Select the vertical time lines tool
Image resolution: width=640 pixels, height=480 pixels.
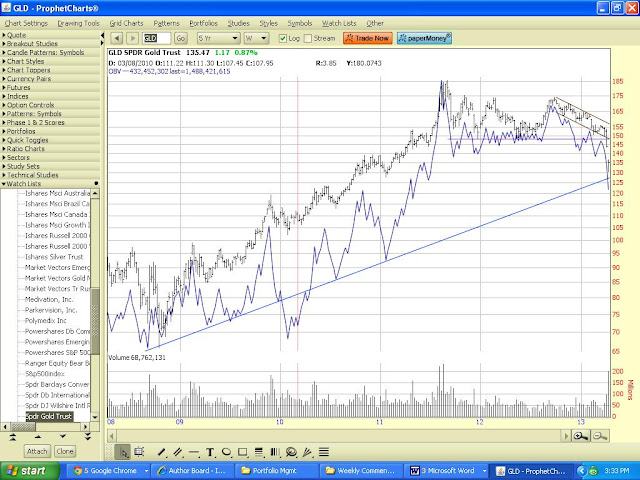[275, 452]
